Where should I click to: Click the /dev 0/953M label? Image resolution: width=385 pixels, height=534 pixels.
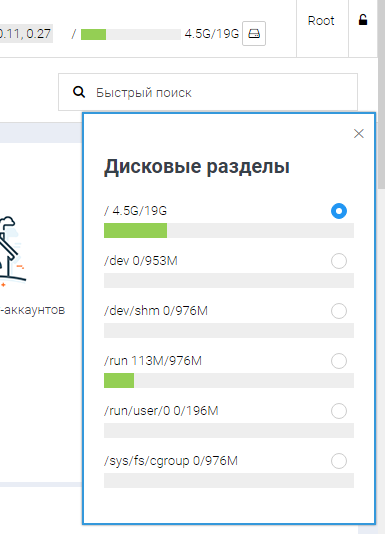(141, 261)
